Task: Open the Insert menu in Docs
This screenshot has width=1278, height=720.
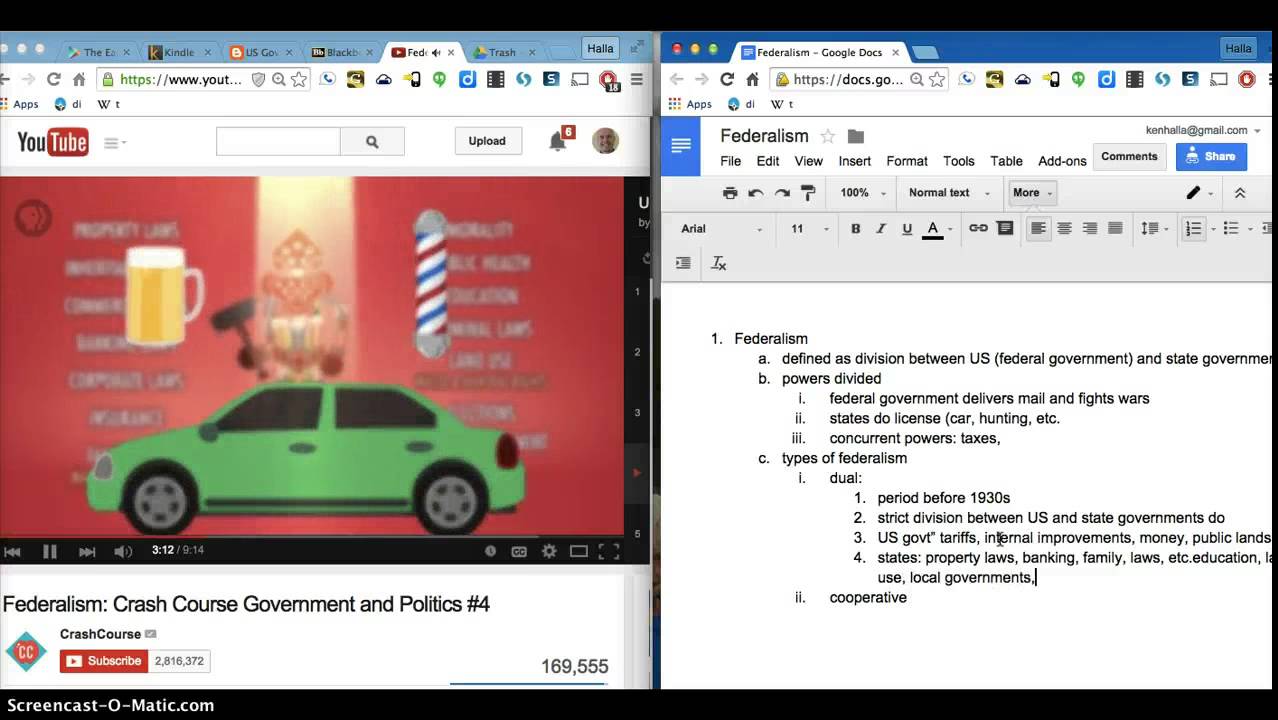Action: [854, 161]
